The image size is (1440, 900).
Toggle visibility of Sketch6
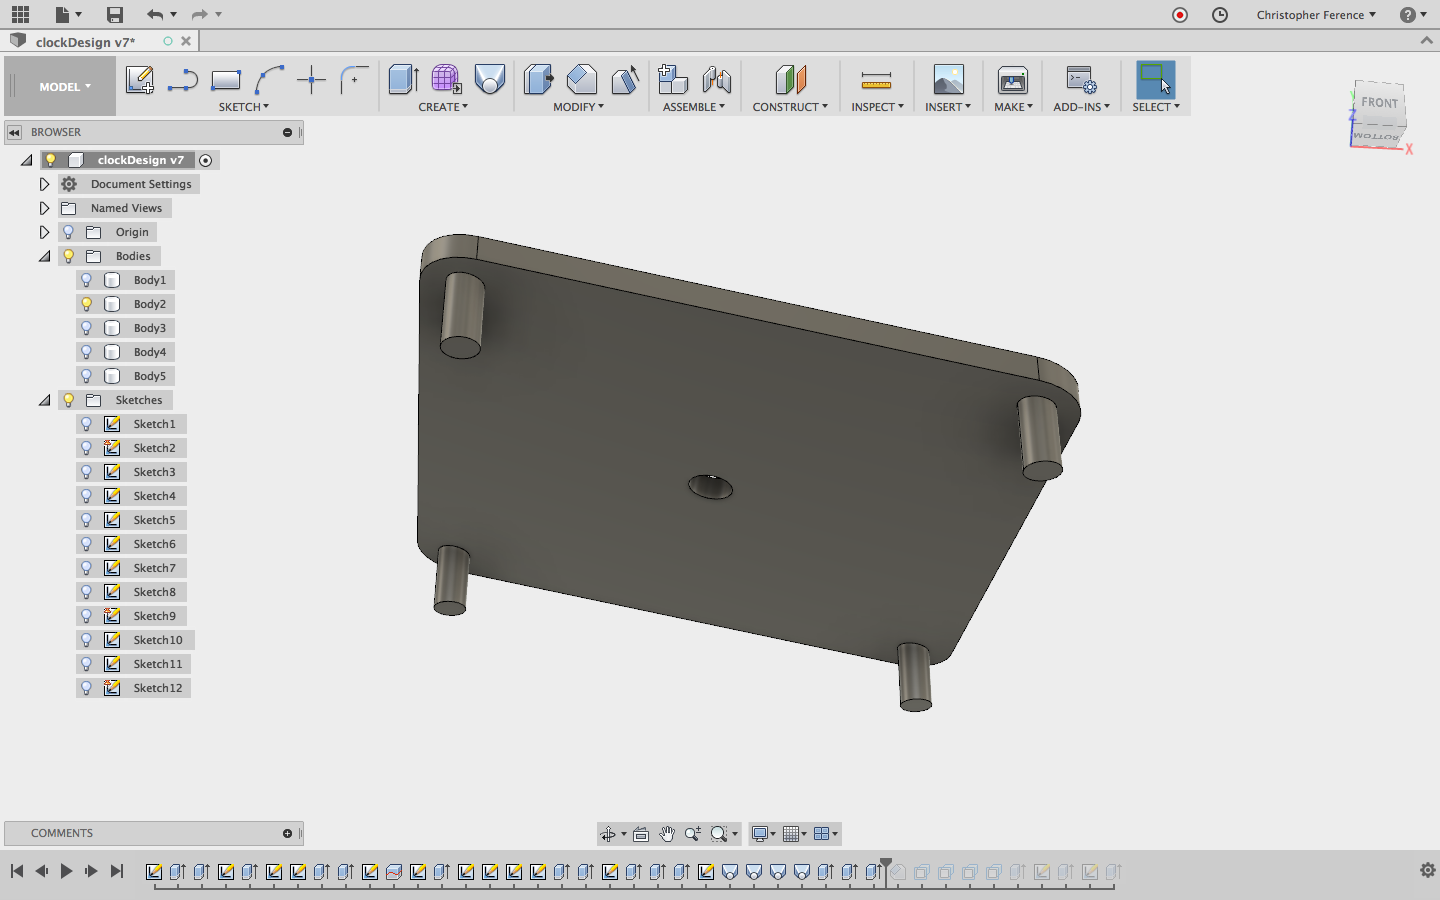87,544
